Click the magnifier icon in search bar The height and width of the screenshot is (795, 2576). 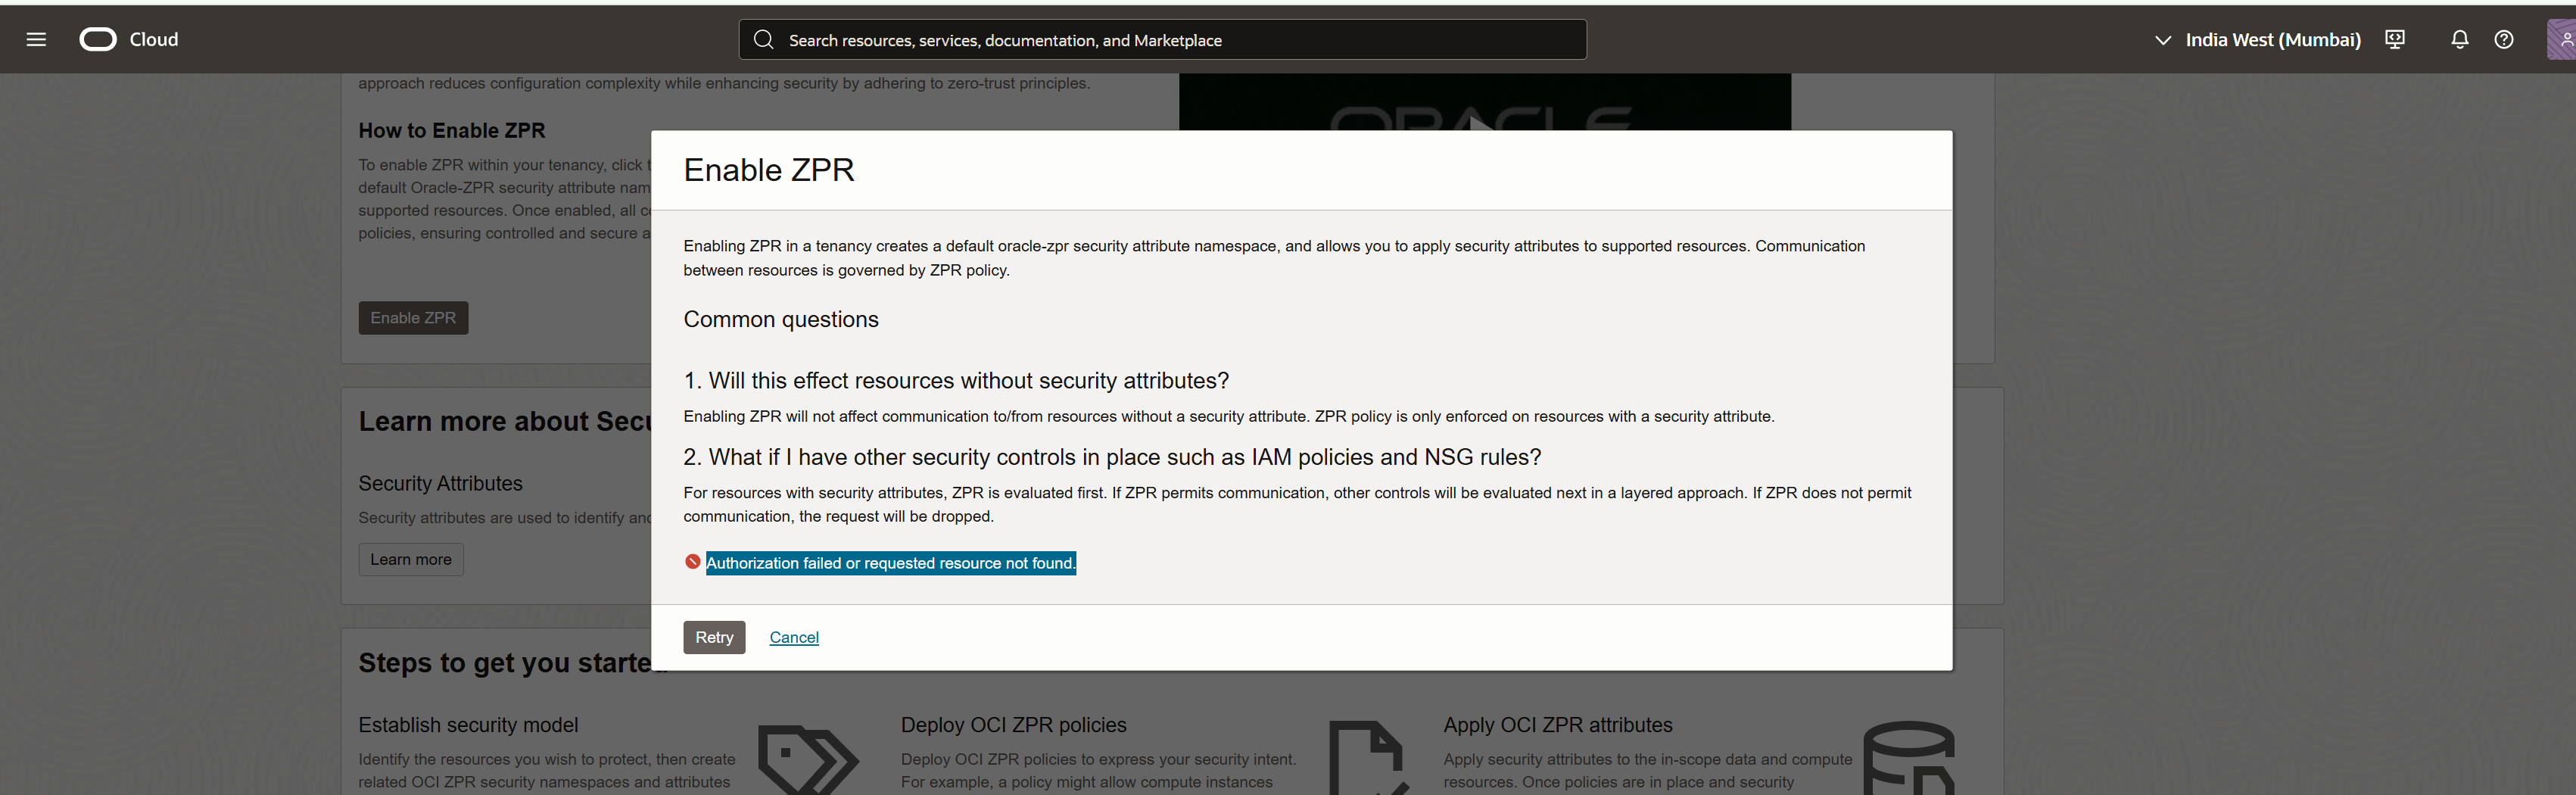click(764, 40)
